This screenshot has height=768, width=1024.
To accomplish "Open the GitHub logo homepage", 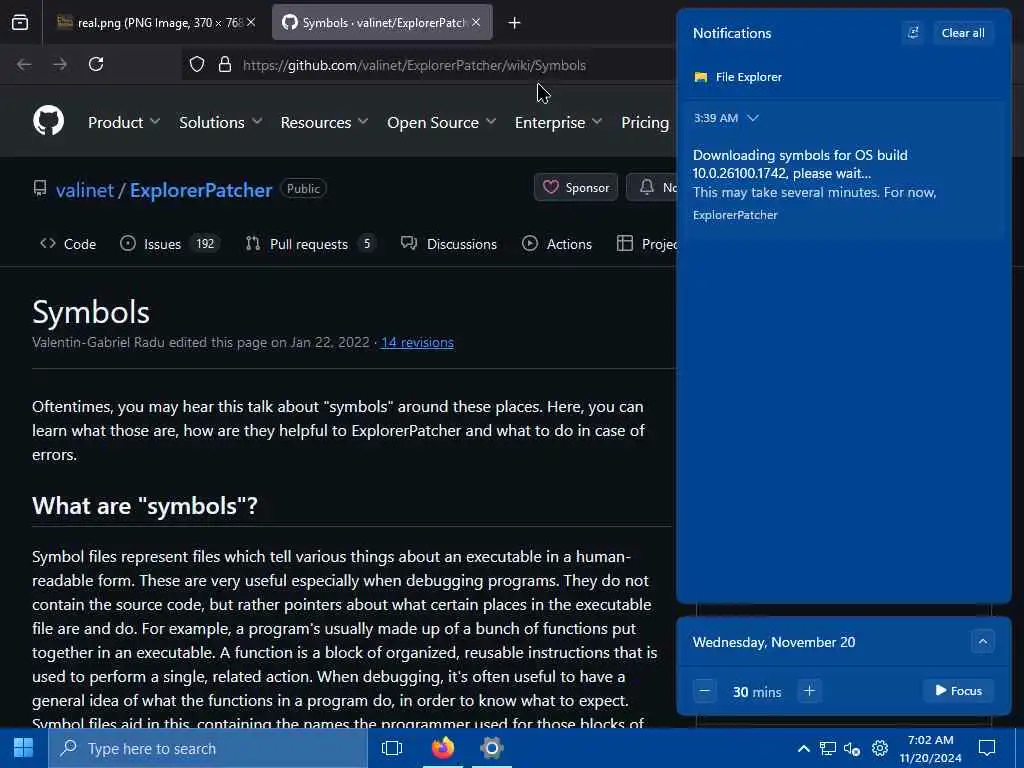I will pyautogui.click(x=48, y=121).
